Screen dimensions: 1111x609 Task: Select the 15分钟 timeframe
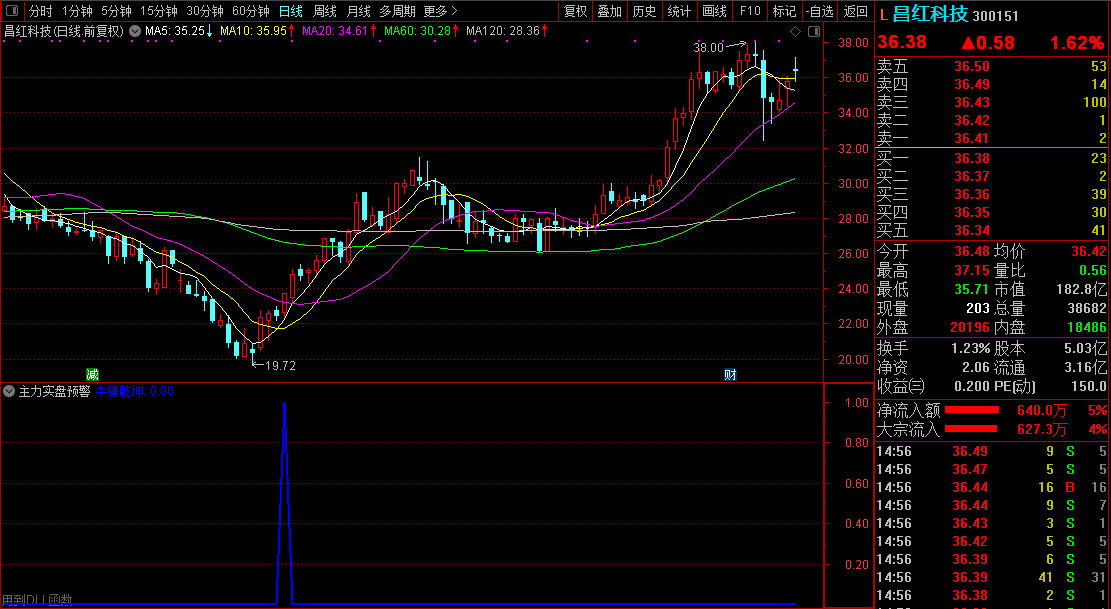159,11
